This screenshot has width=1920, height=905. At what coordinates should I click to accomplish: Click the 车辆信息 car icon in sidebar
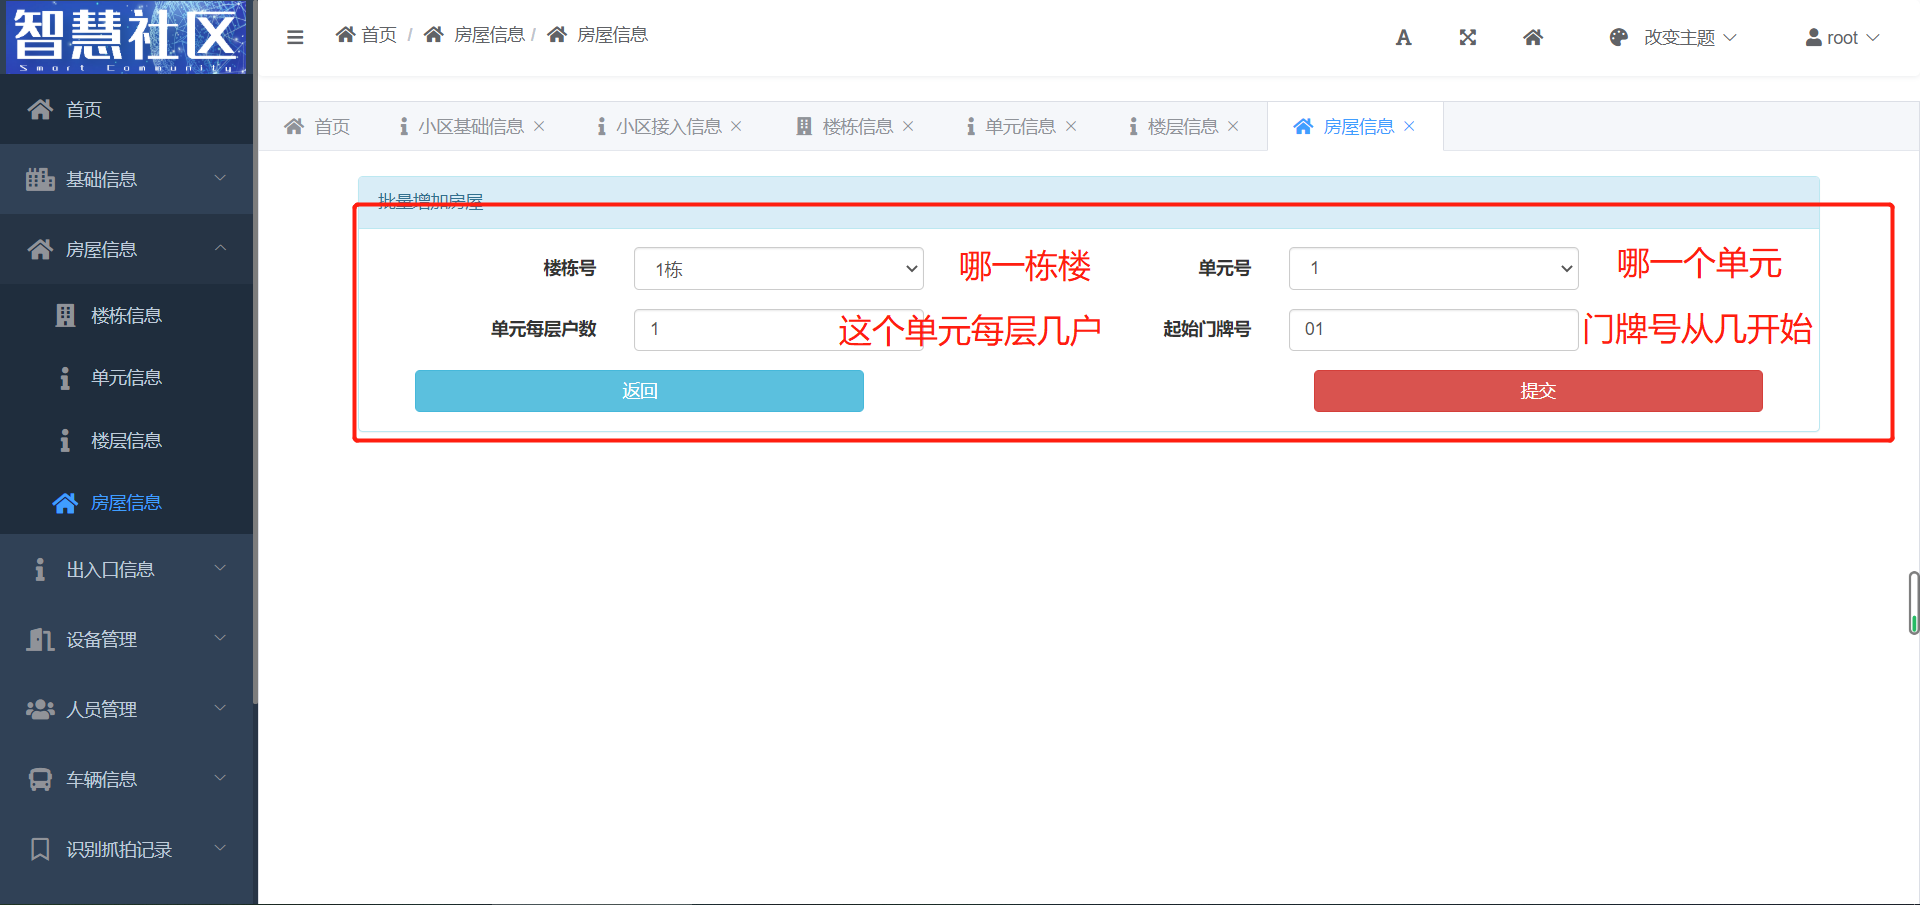pos(40,779)
